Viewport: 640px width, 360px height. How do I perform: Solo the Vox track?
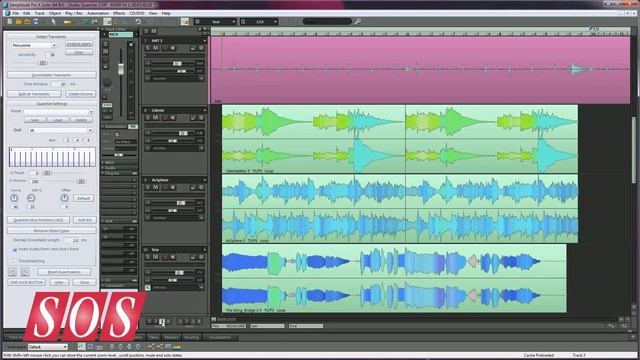click(x=148, y=257)
